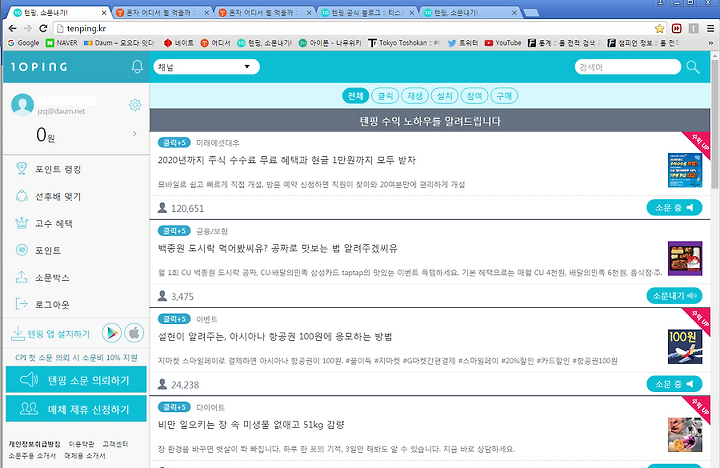Screen dimensions: 720x468
Task: Select the 전체 filter tab
Action: [x=355, y=96]
